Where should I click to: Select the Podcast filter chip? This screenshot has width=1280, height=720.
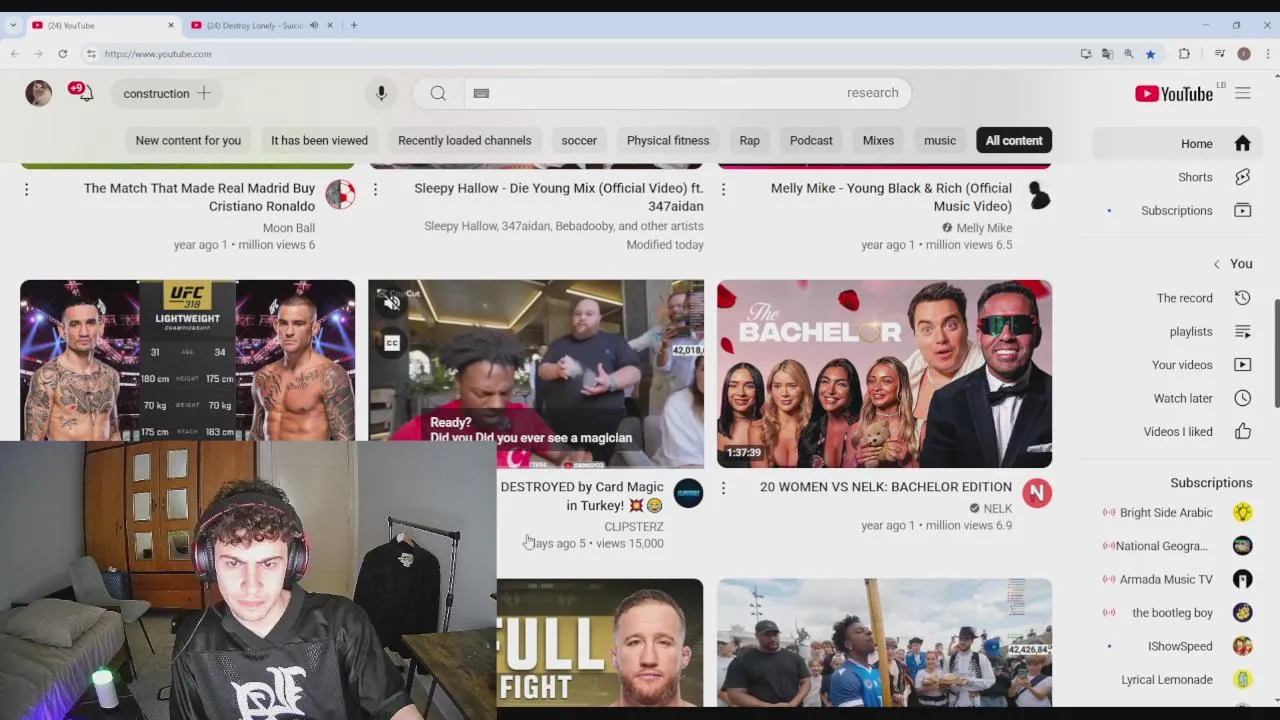tap(811, 140)
